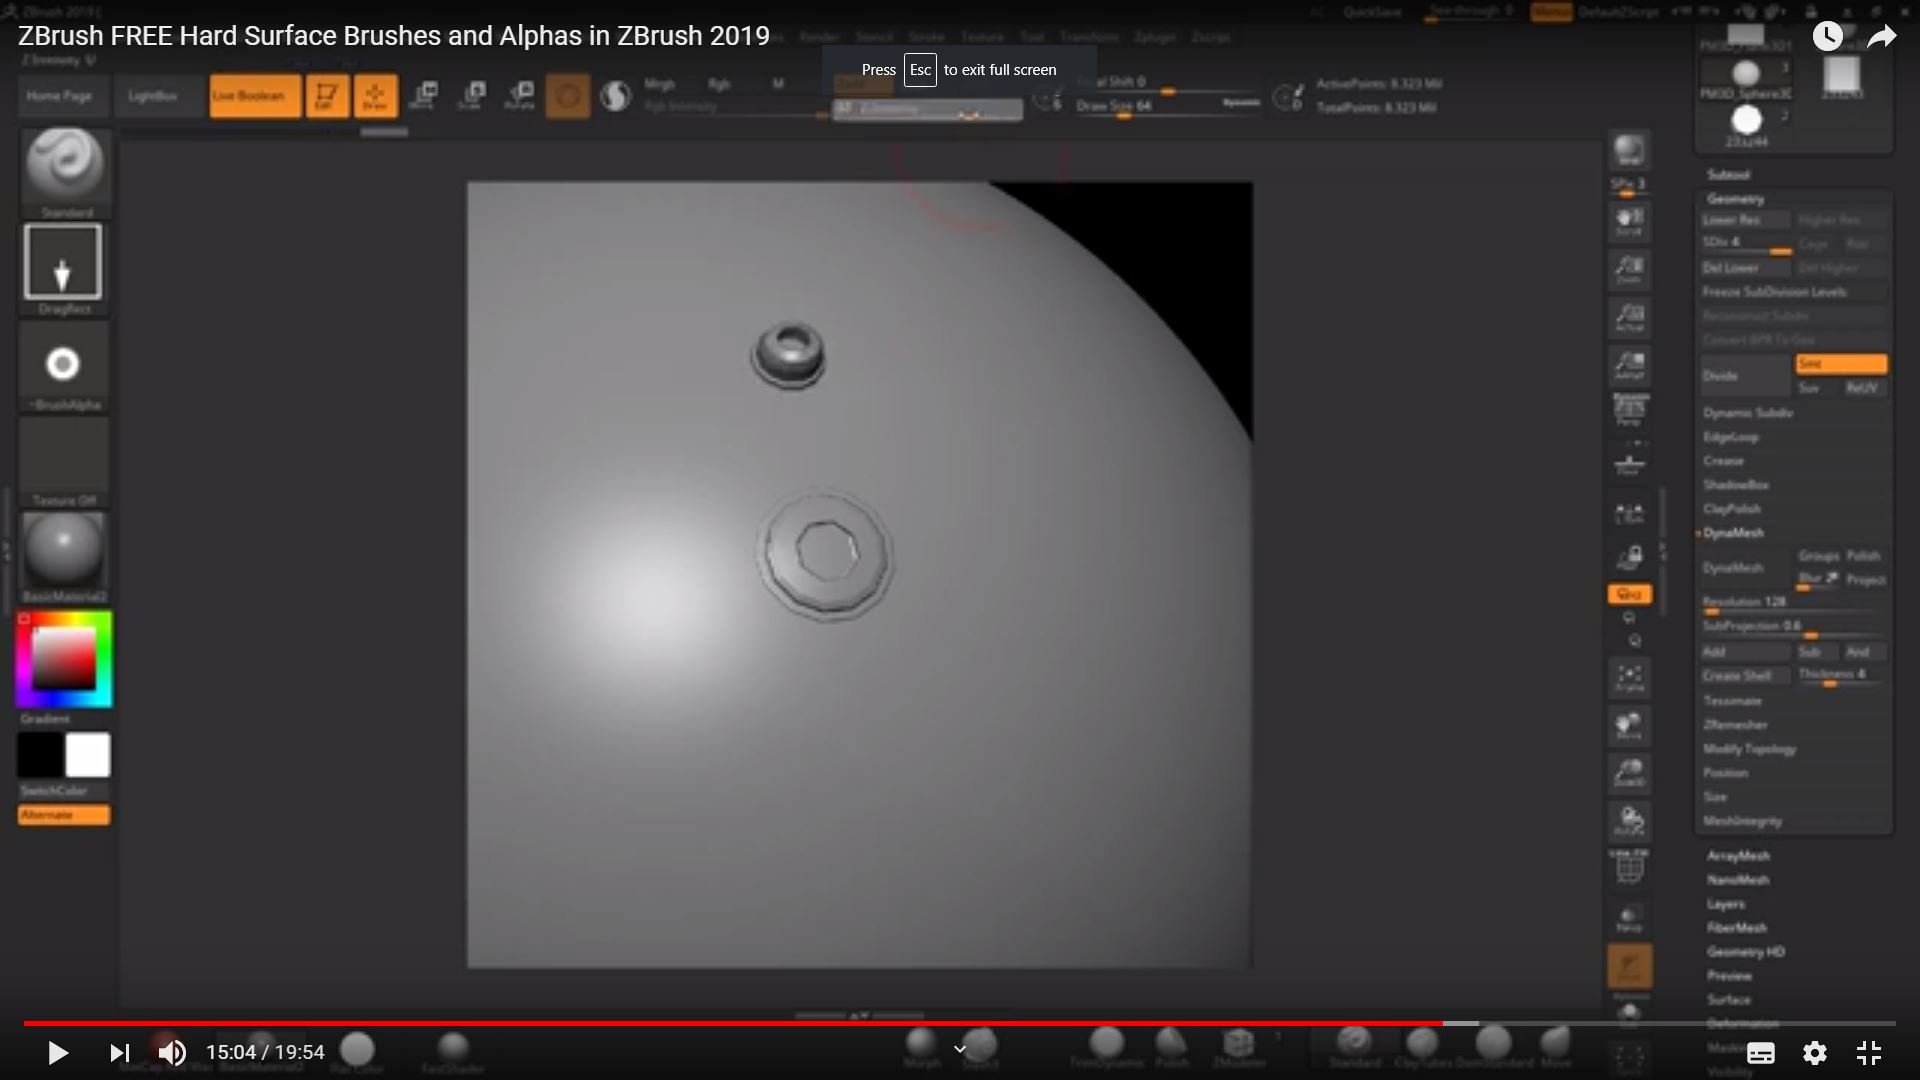Click the Rotate view icon
Viewport: 1920px width, 1080px height.
click(1629, 822)
